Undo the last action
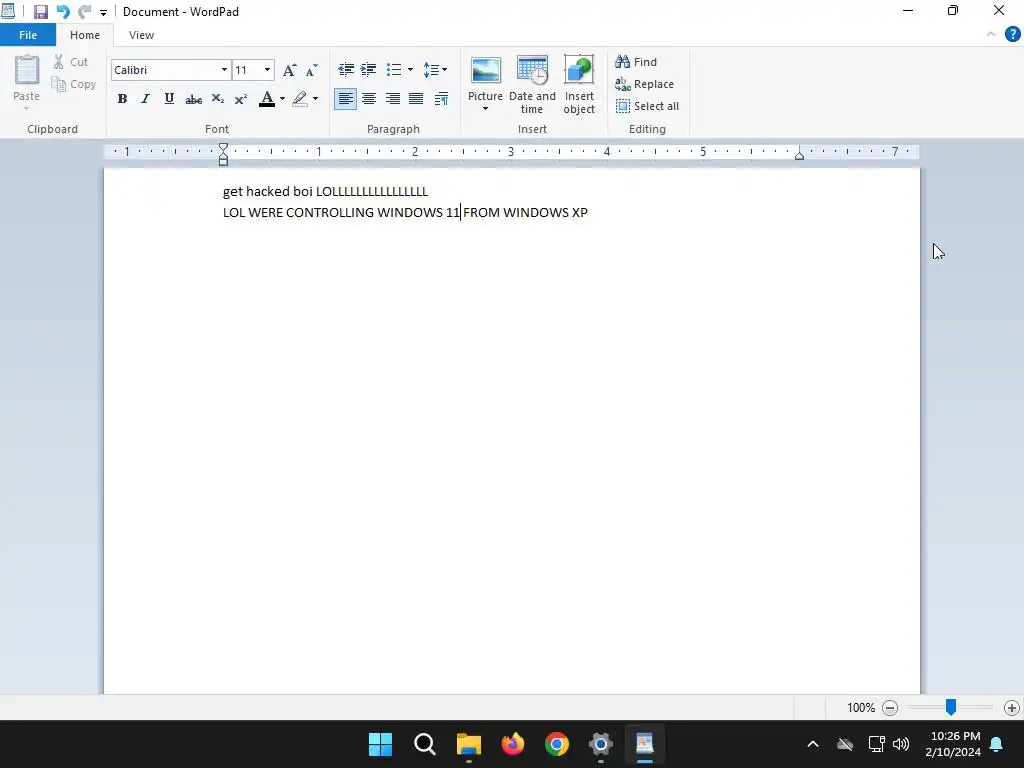This screenshot has width=1024, height=768. 63,12
